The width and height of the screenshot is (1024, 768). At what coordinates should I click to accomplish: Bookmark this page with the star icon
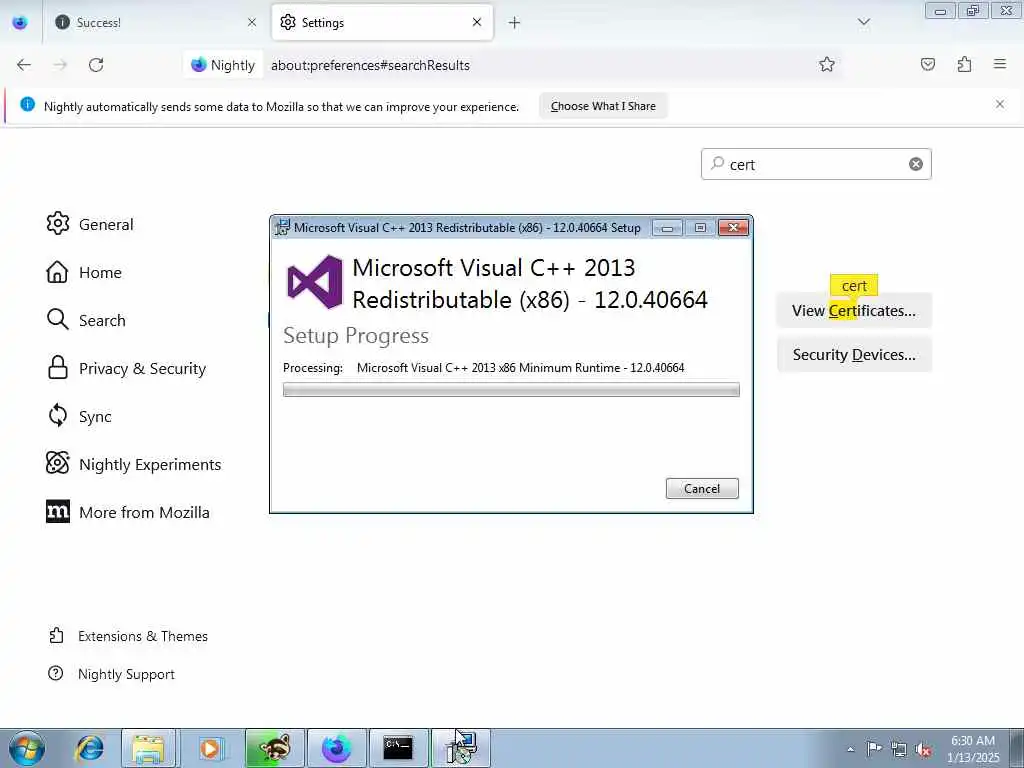(x=827, y=64)
